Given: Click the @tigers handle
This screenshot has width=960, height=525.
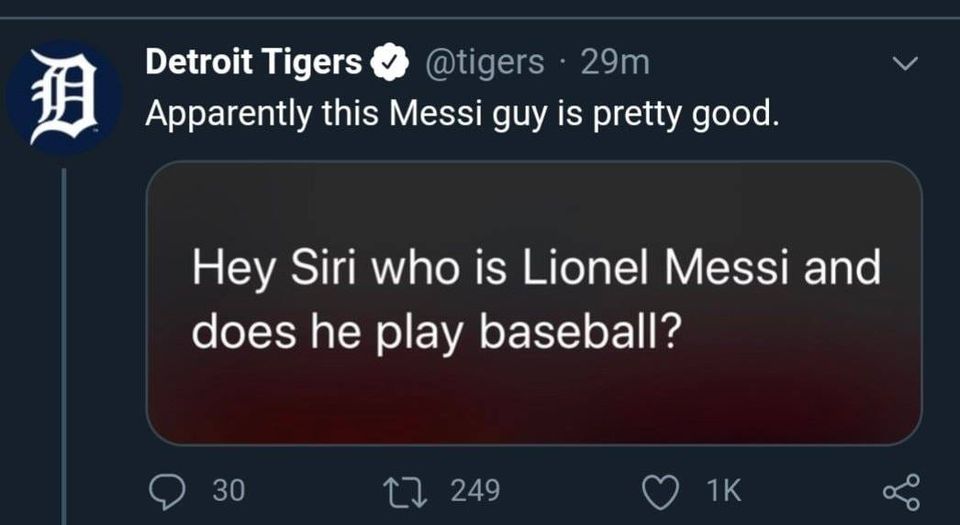Looking at the screenshot, I should (x=485, y=63).
